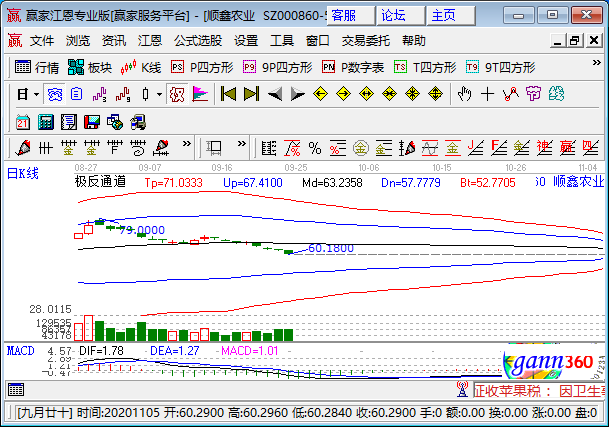This screenshot has width=609, height=427.
Task: Expand the drawing toolbar overflow chevron
Action: (x=187, y=144)
